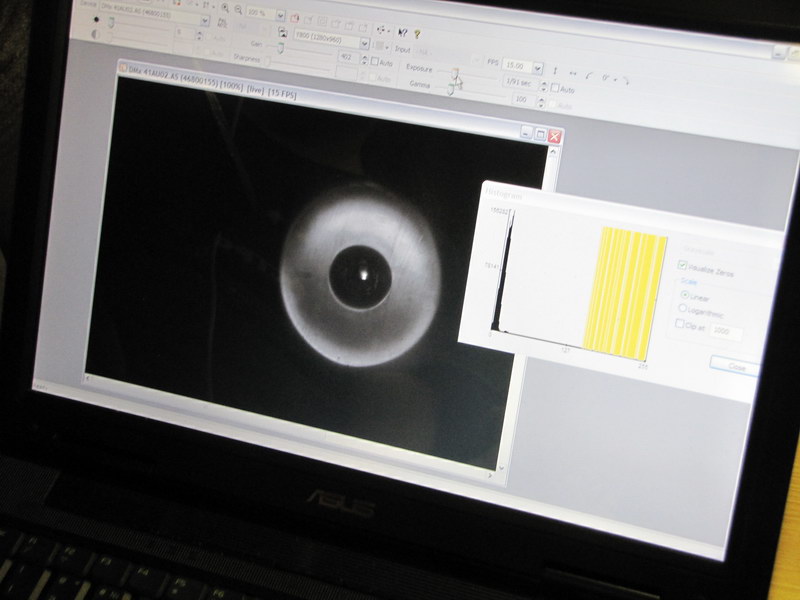Click the brightness slider handle beside the black dot
Image resolution: width=800 pixels, height=600 pixels.
tap(111, 21)
